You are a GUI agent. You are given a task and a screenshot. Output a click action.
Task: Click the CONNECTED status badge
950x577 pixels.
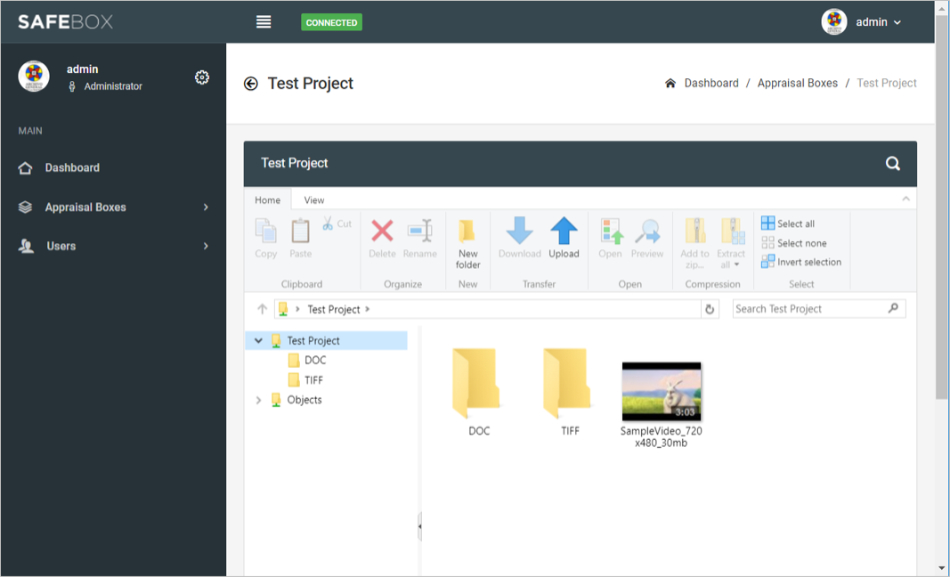pyautogui.click(x=331, y=22)
